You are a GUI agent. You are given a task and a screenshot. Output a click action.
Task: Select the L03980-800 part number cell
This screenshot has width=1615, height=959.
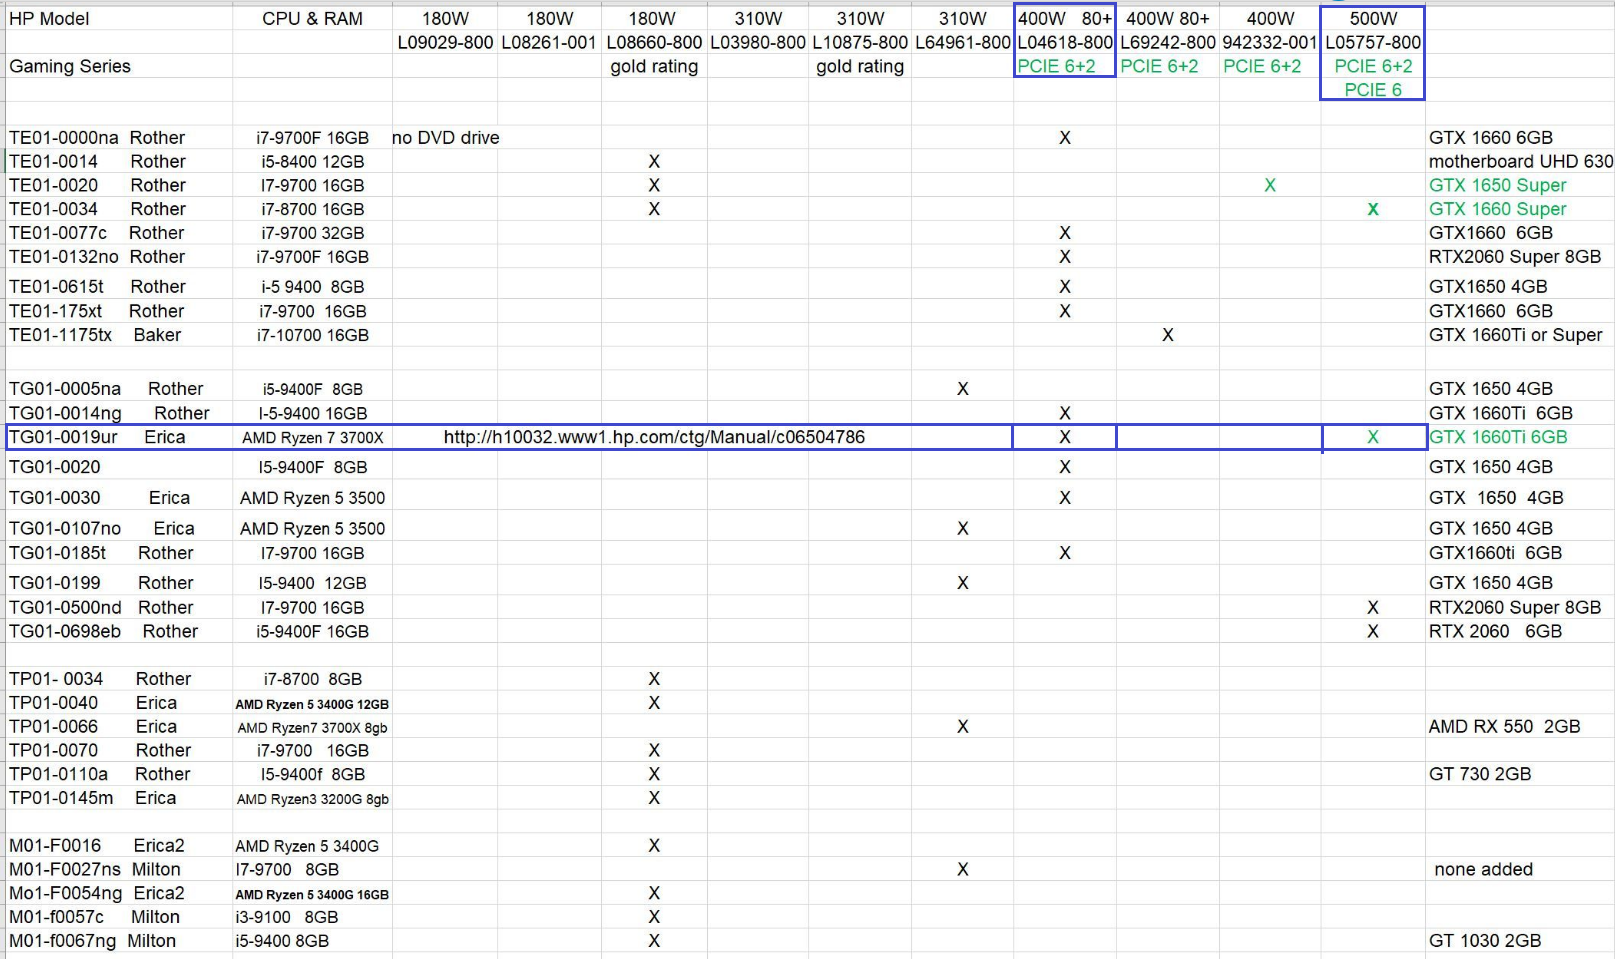coord(758,42)
